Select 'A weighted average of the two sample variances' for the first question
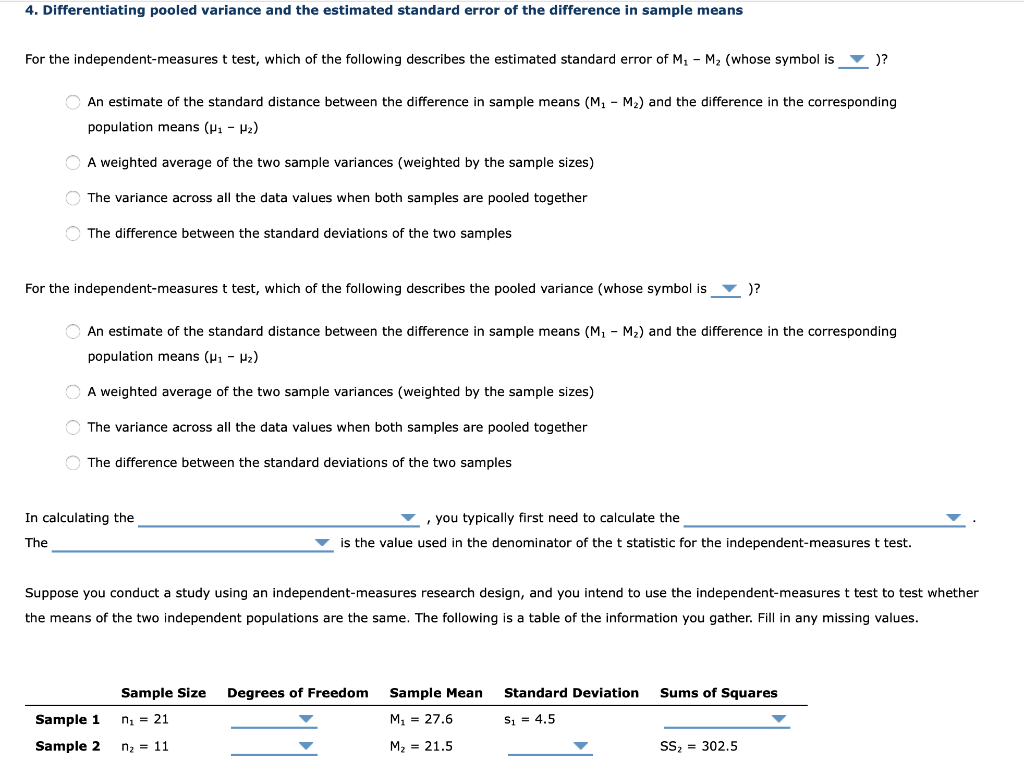 [x=72, y=162]
